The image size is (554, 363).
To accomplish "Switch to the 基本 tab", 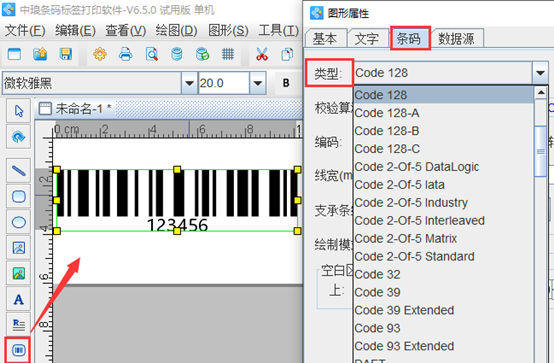I will point(325,39).
